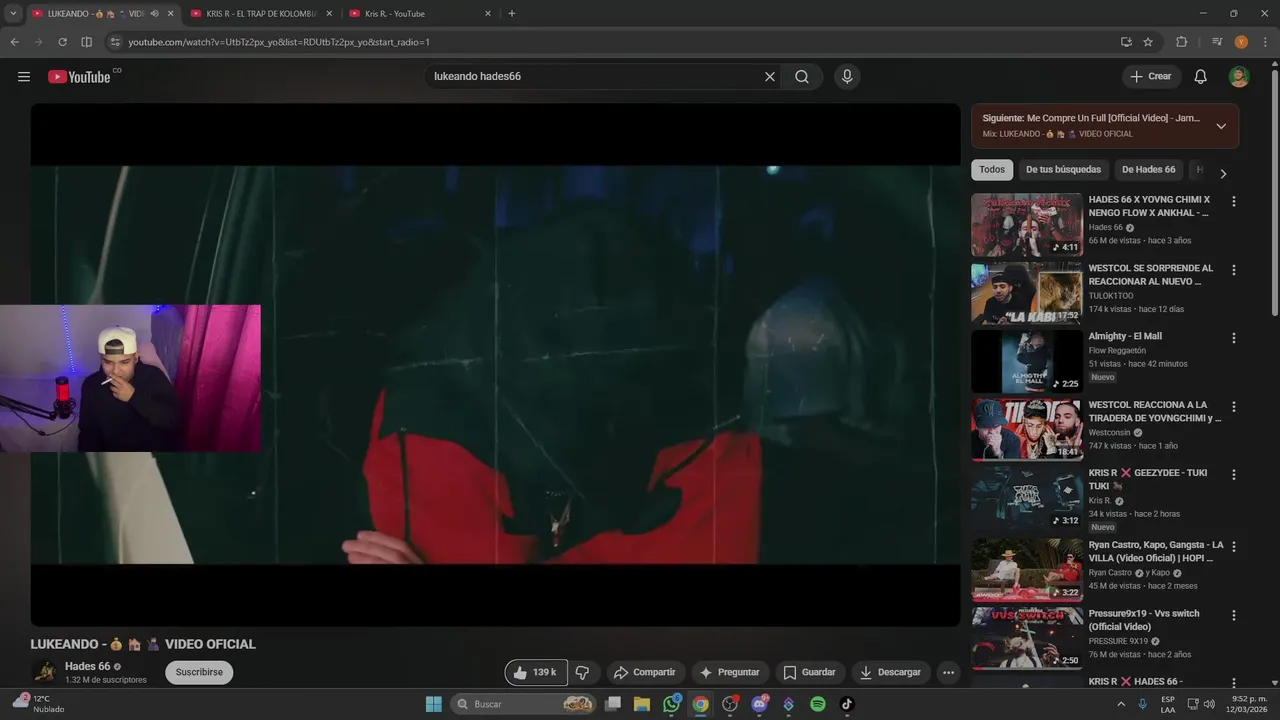Expand the Siguiente mix playlist panel
This screenshot has height=720, width=1280.
tap(1221, 126)
